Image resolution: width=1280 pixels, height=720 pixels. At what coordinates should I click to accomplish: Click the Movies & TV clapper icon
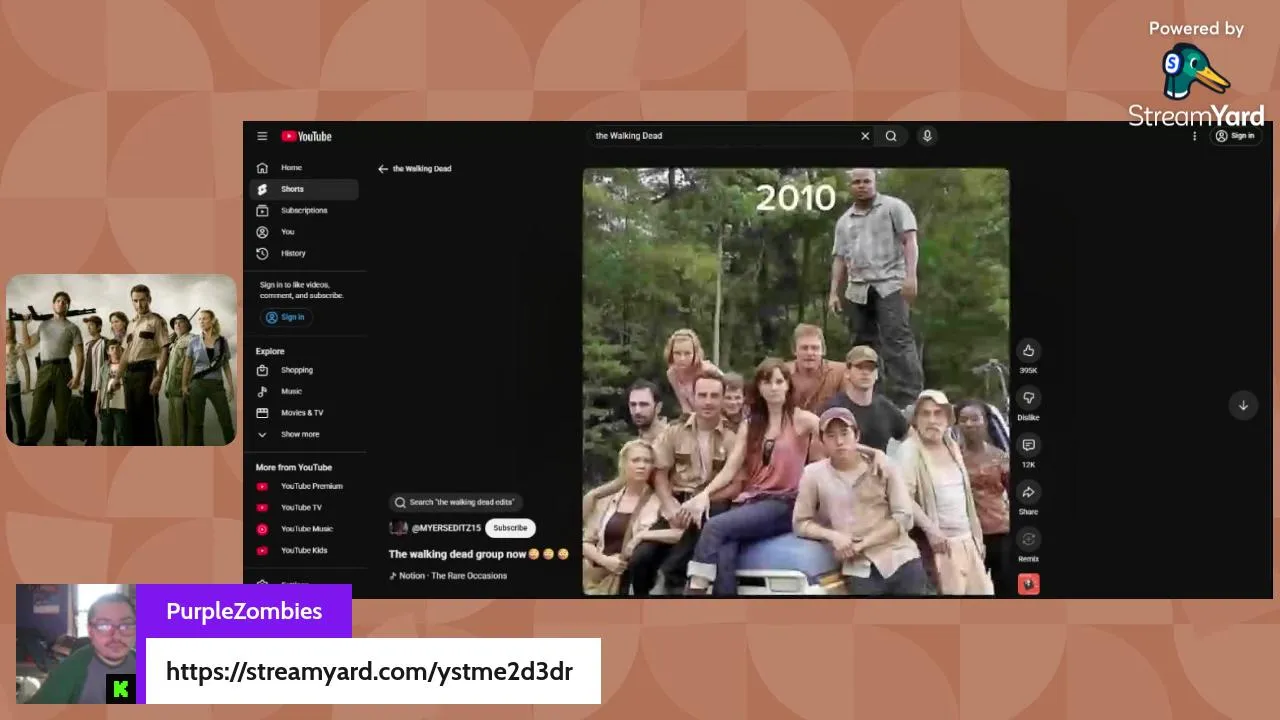[262, 413]
